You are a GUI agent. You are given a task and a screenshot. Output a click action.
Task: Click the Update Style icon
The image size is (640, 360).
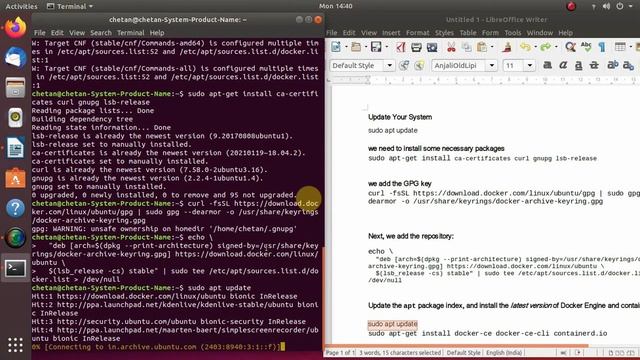coord(404,65)
